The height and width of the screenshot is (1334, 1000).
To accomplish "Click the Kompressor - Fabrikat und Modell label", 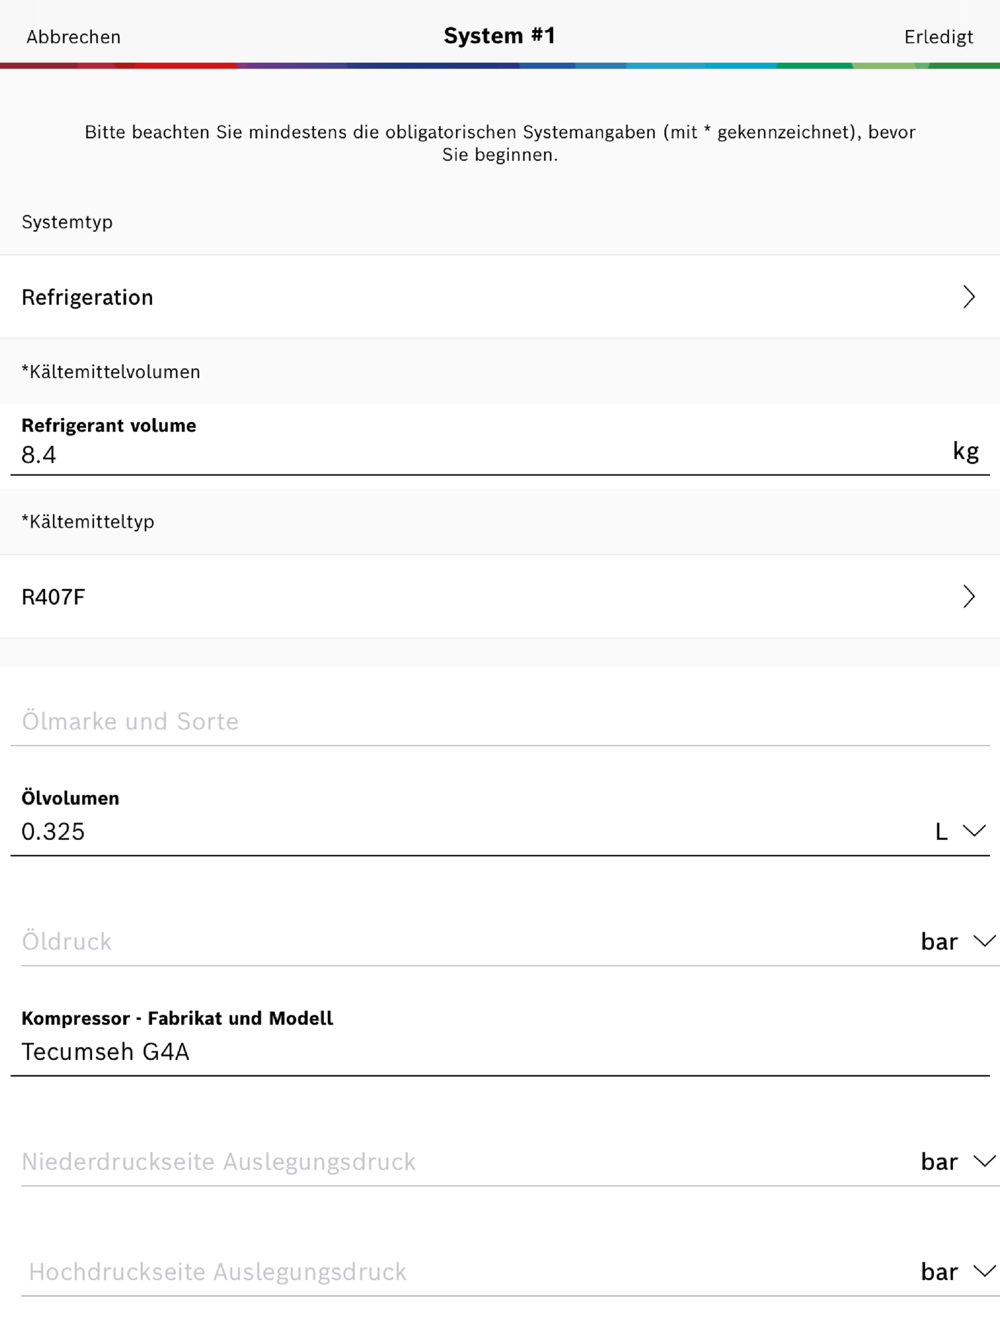I will point(177,1018).
